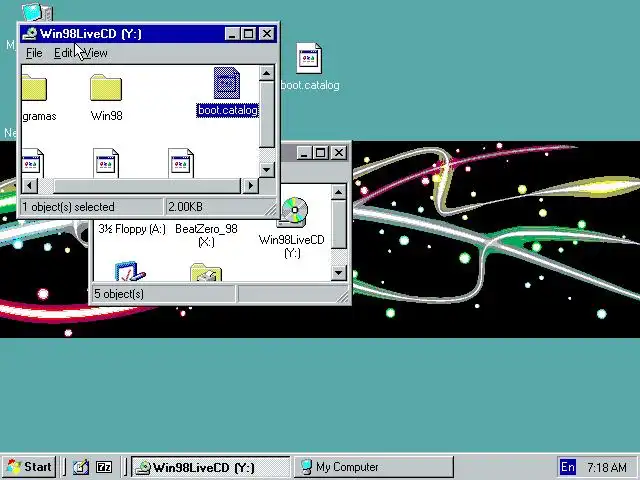Click the 7z icon in quick launch

click(x=104, y=467)
